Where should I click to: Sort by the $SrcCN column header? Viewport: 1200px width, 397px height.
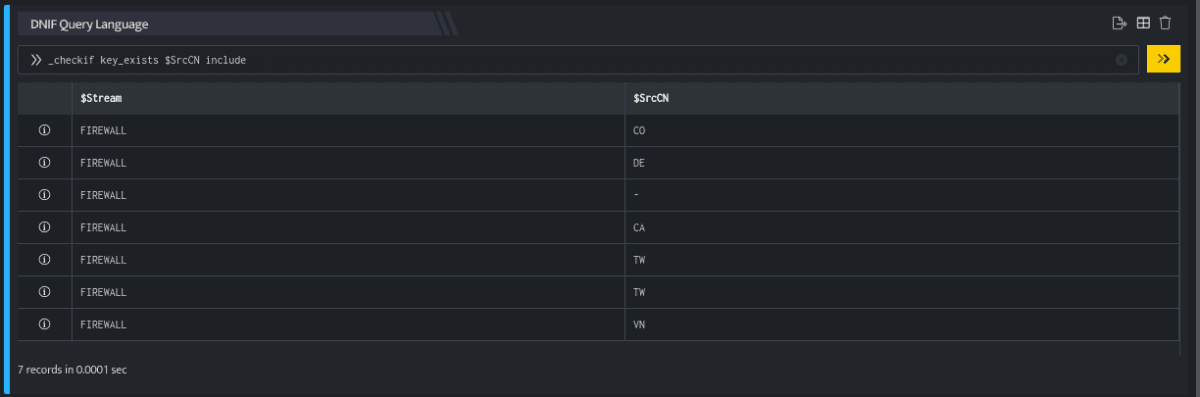[x=651, y=98]
